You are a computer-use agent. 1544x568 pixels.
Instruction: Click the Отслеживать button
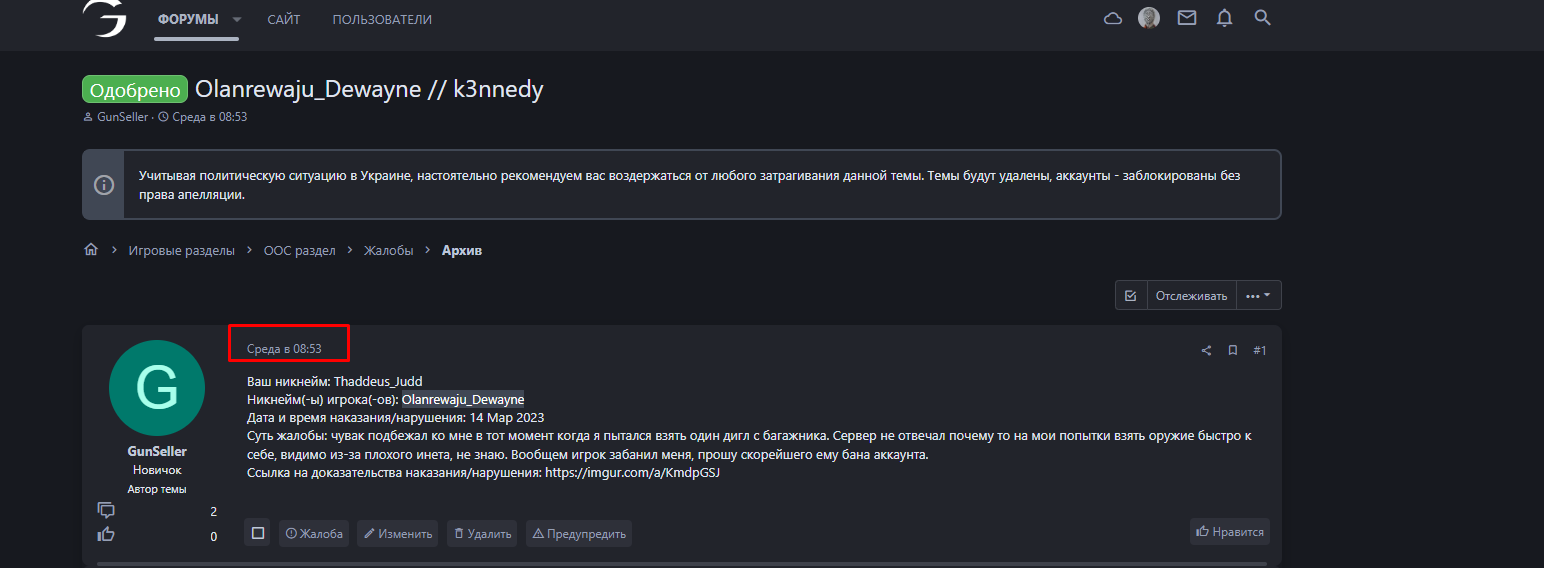pyautogui.click(x=1191, y=295)
